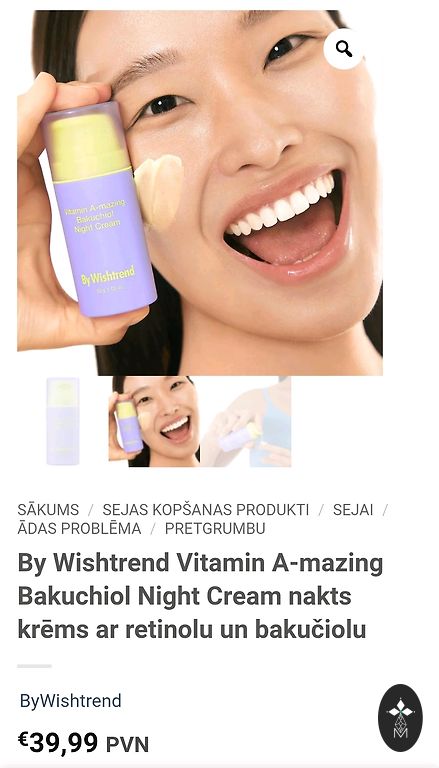Click the PVN label beside the price
439x768 pixels.
click(127, 744)
